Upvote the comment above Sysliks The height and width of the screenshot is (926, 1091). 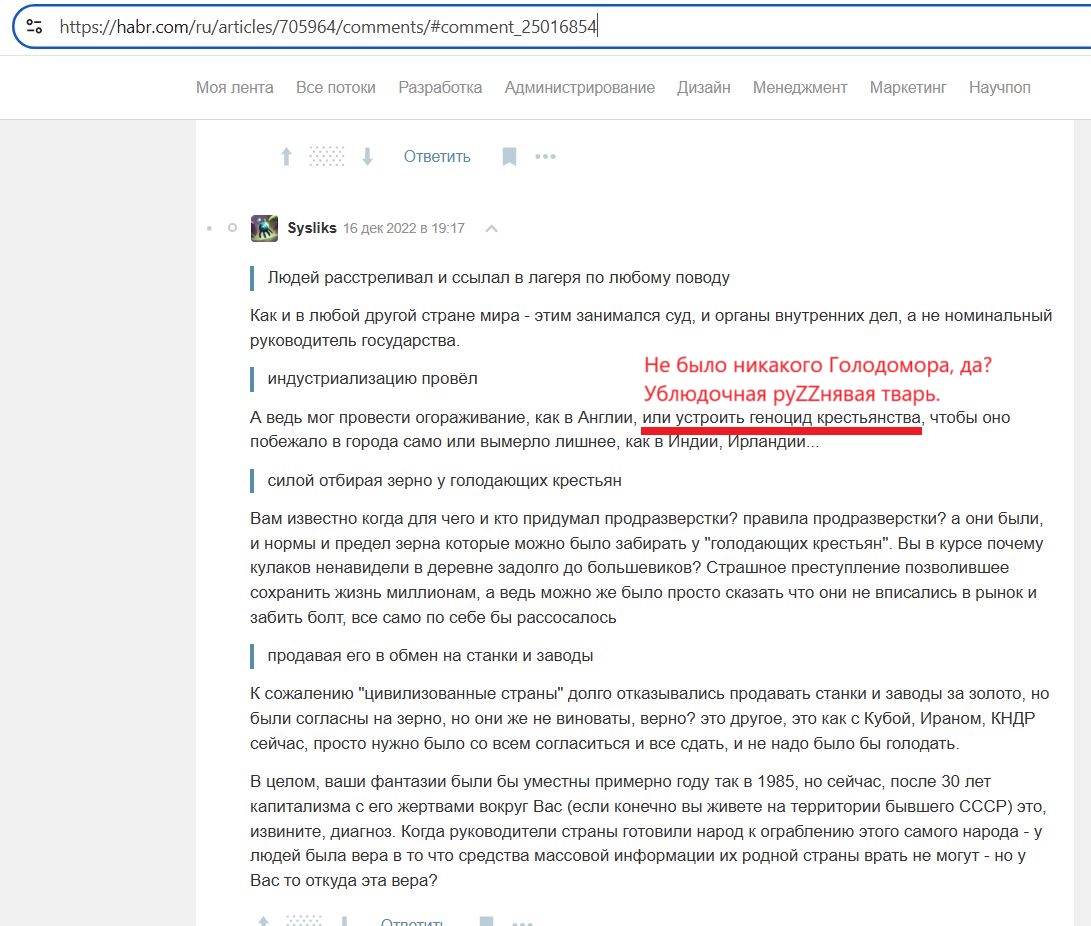pos(286,157)
